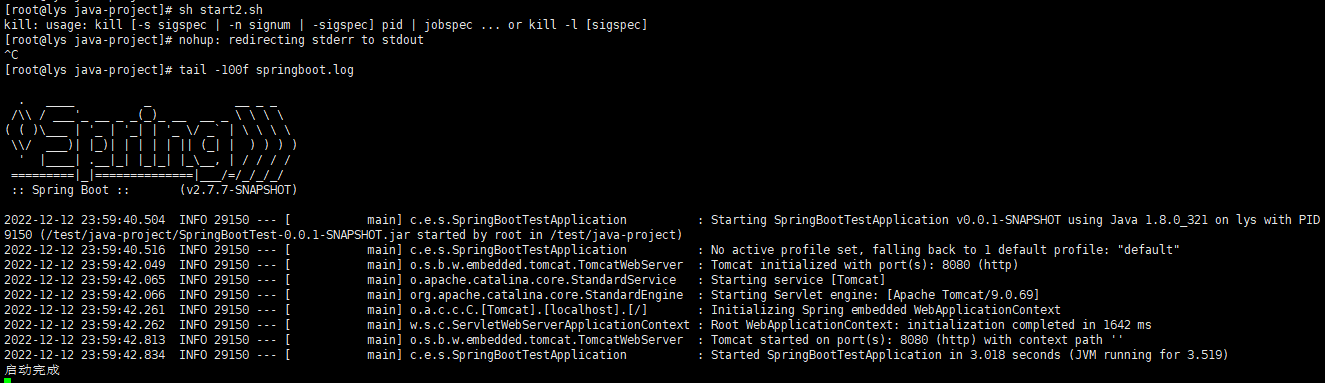Click the "(v2.7.7-SNAPSHOT)" version text
Image resolution: width=1325 pixels, height=383 pixels.
(239, 190)
